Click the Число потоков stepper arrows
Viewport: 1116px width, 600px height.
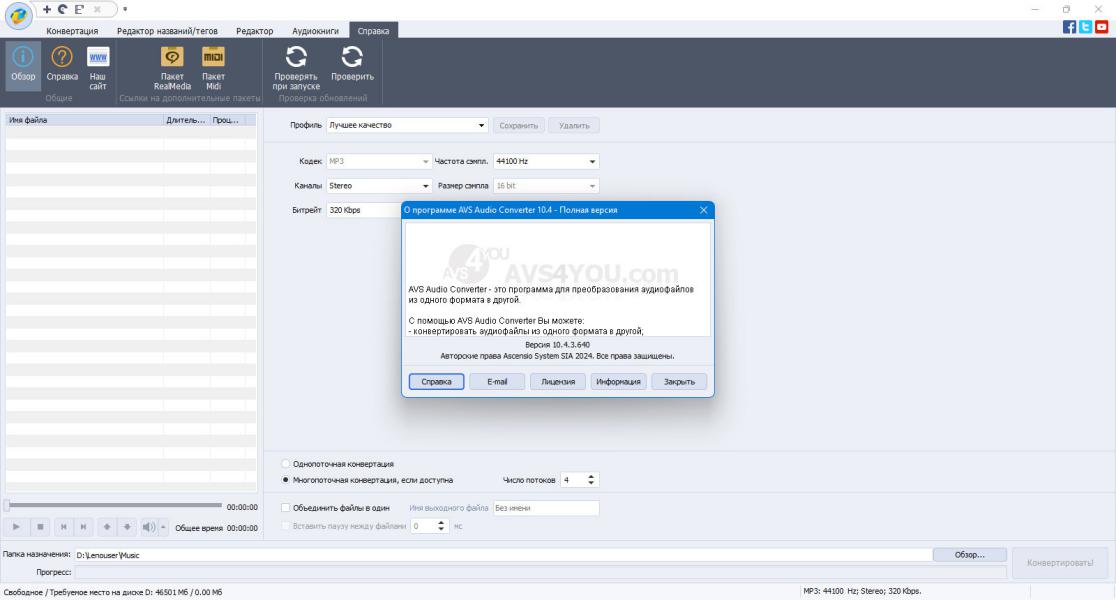coord(591,480)
